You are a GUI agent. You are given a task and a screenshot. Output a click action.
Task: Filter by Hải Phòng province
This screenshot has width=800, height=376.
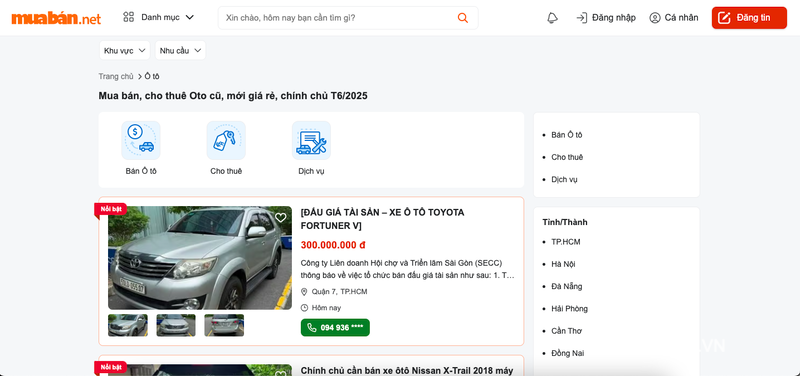pos(569,309)
